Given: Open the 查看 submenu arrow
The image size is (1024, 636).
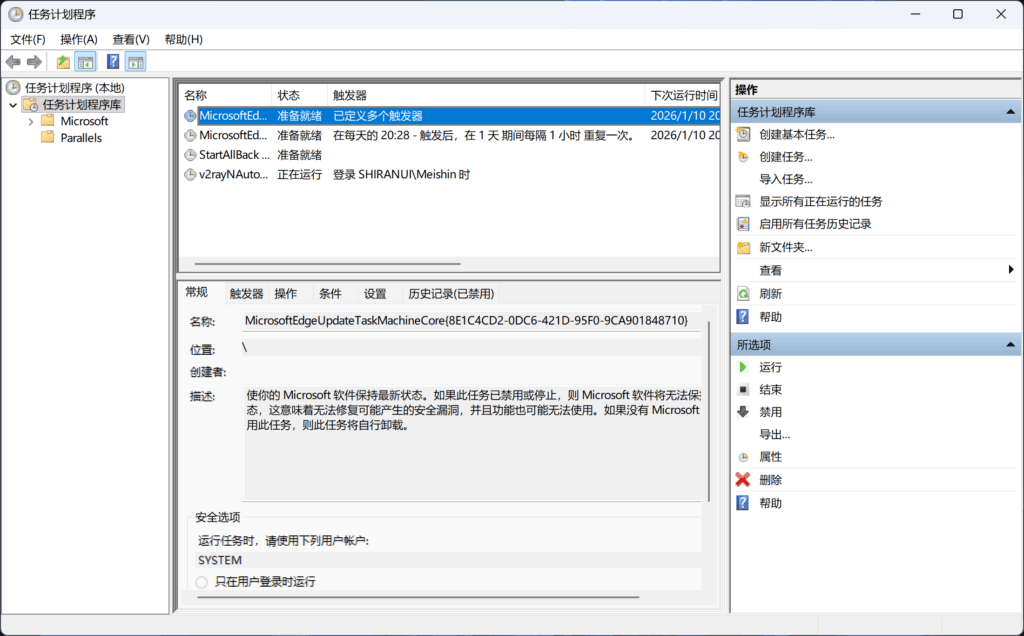Looking at the screenshot, I should click(1010, 268).
